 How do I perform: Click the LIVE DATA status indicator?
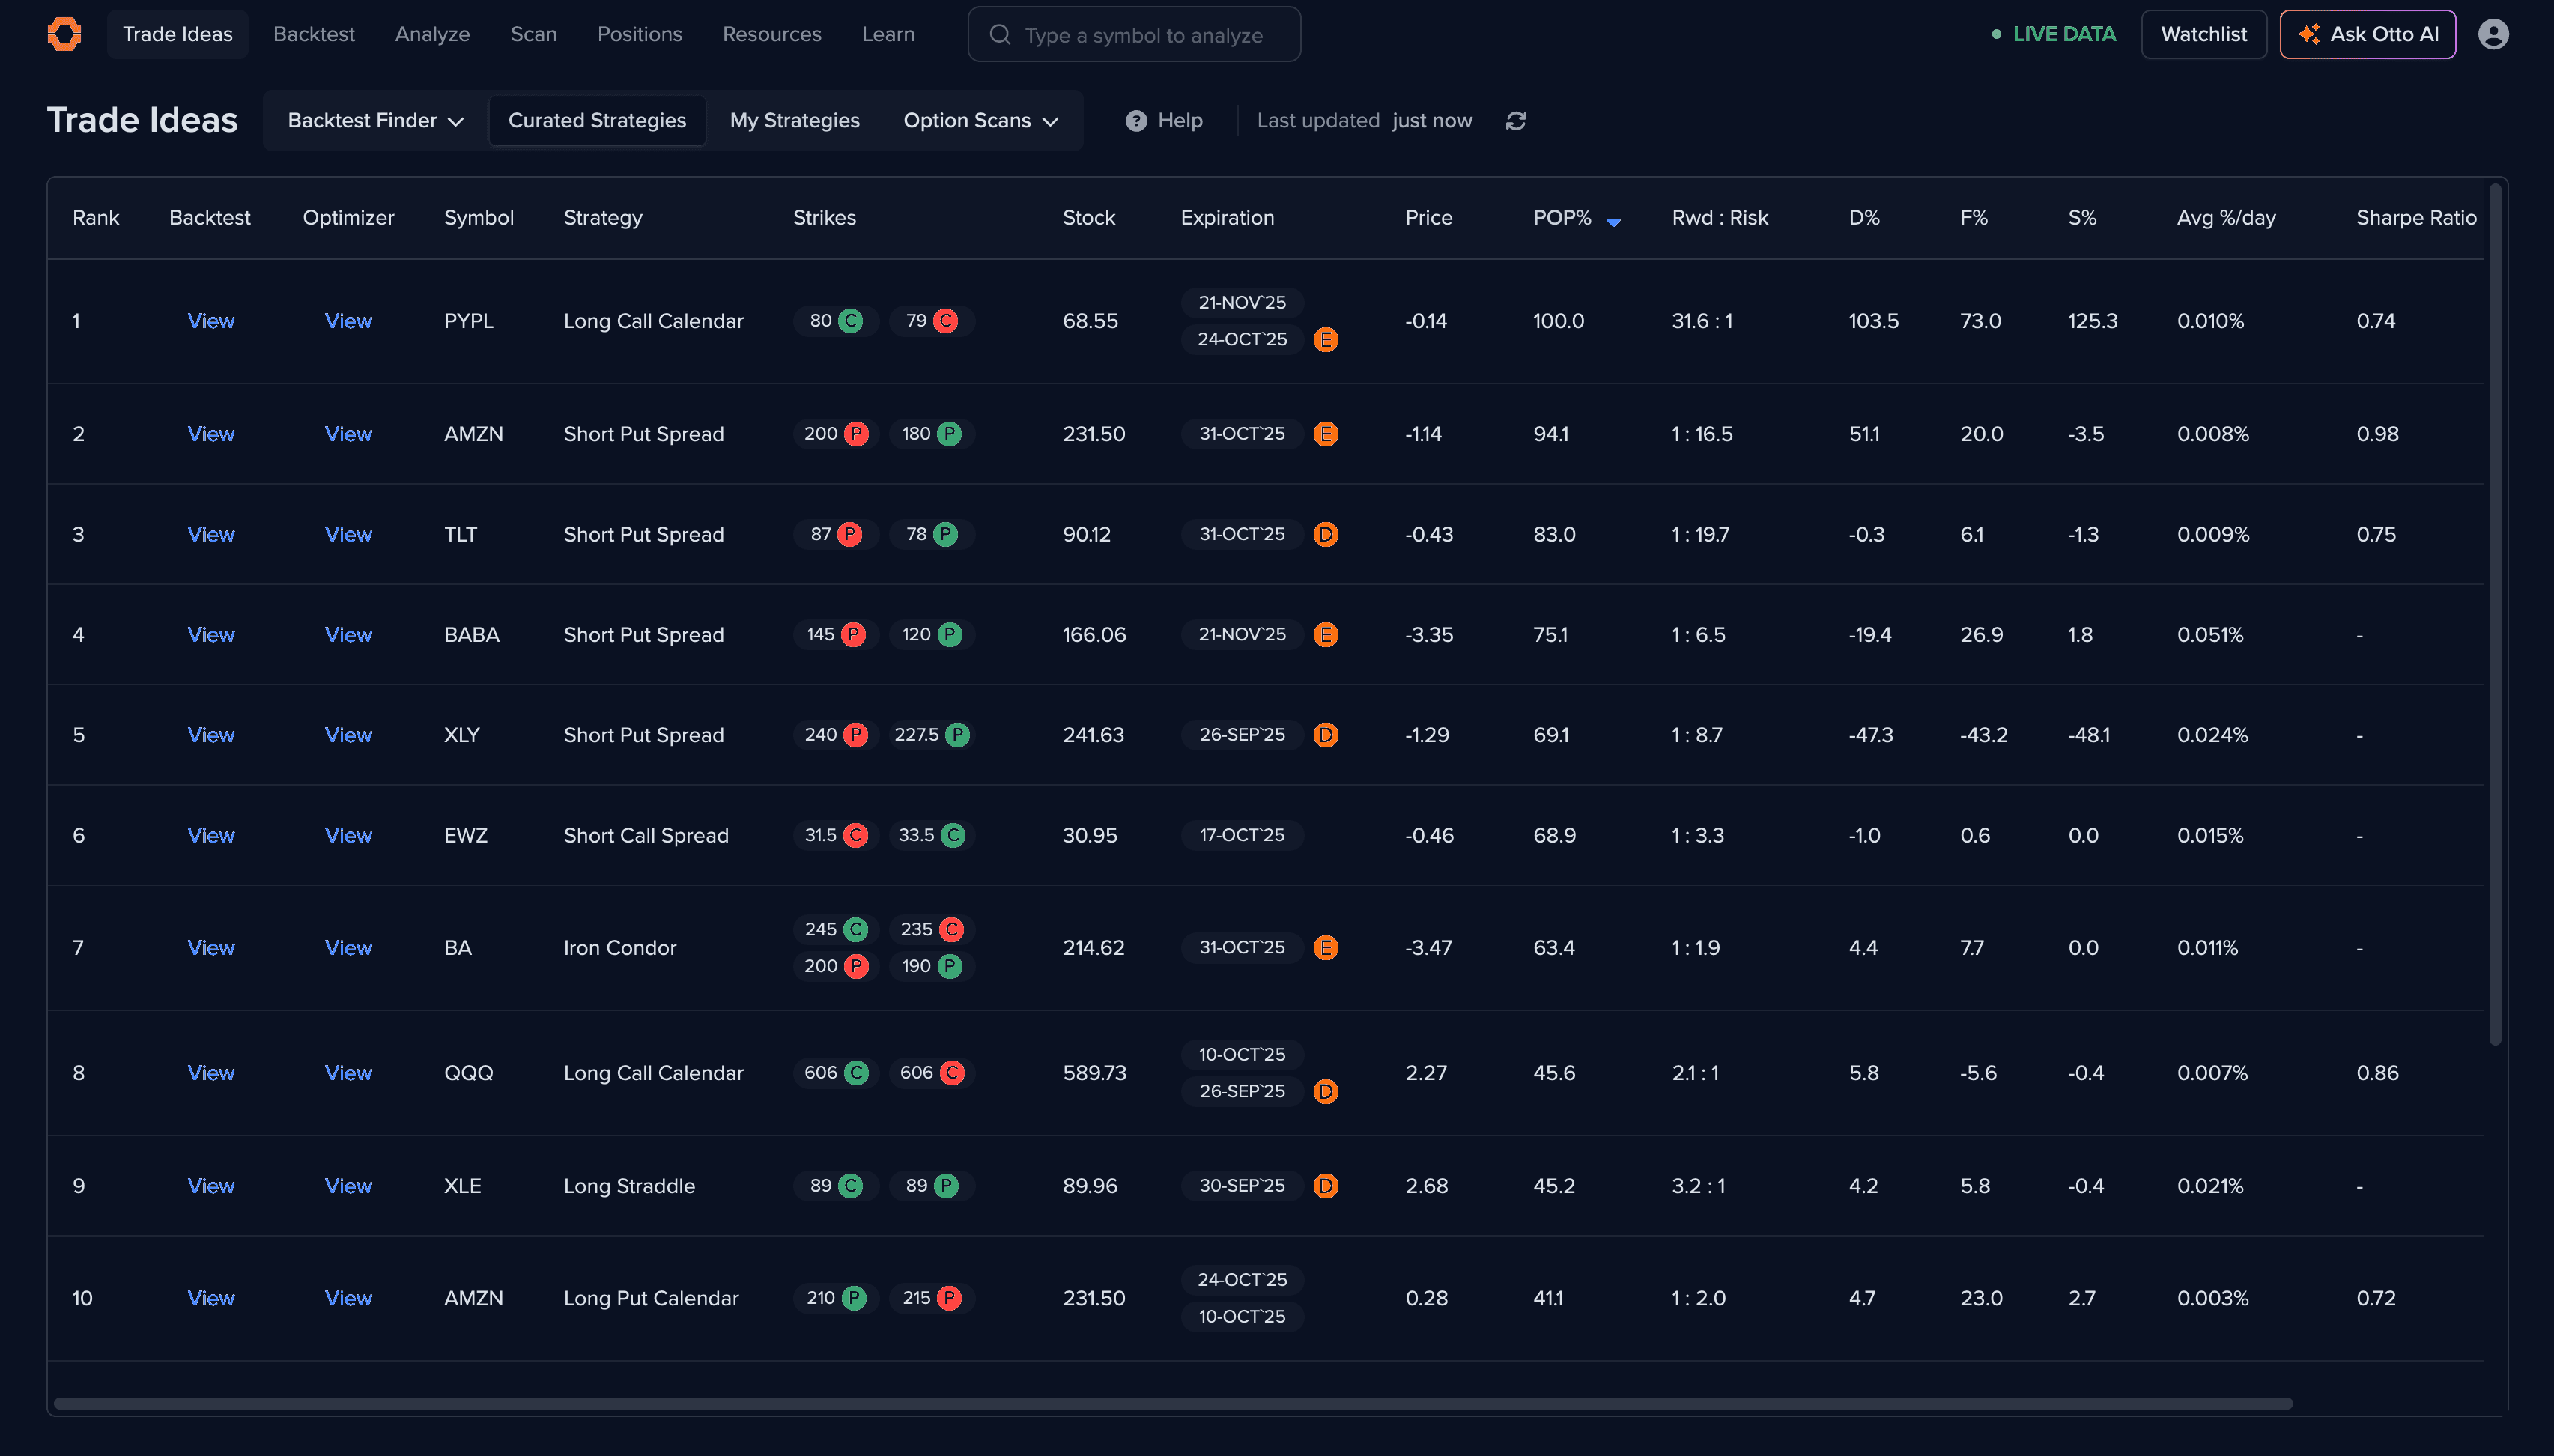point(2053,34)
